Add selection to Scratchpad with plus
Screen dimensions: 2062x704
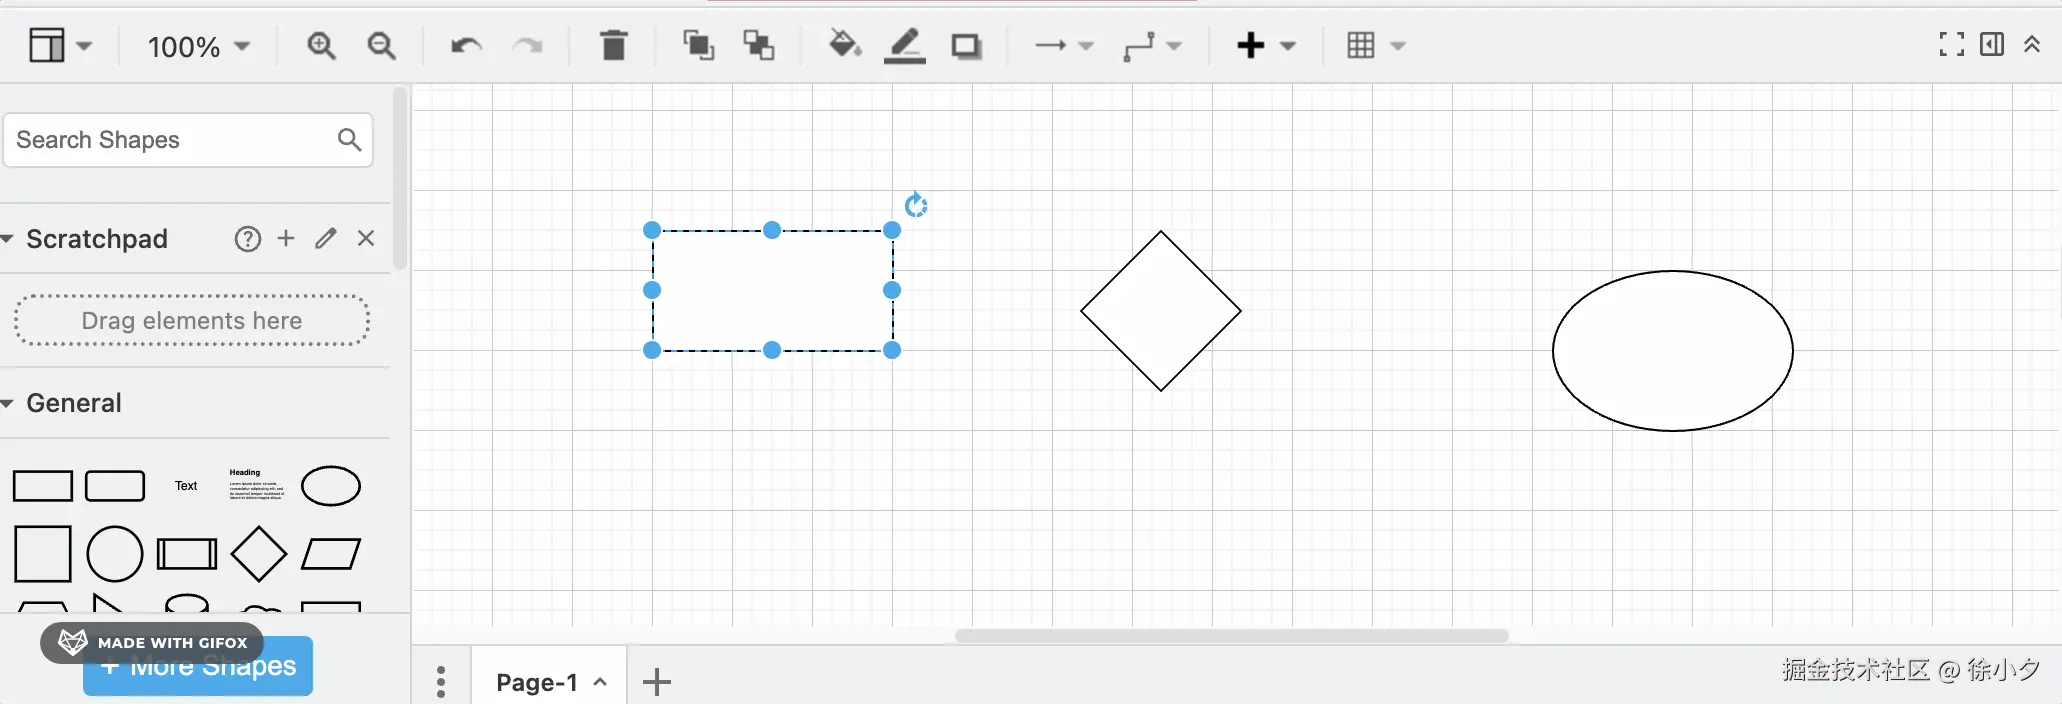pyautogui.click(x=286, y=238)
